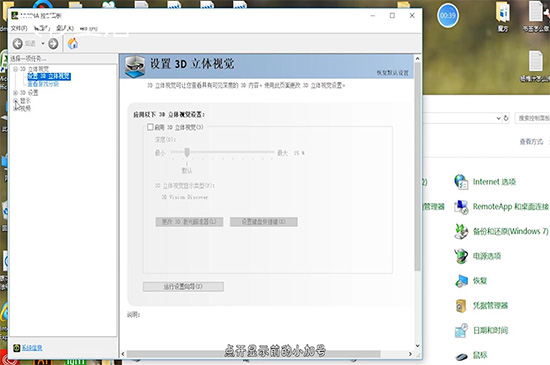Image resolution: width=550 pixels, height=365 pixels.
Task: Click the control panel search box
Action: (x=532, y=118)
